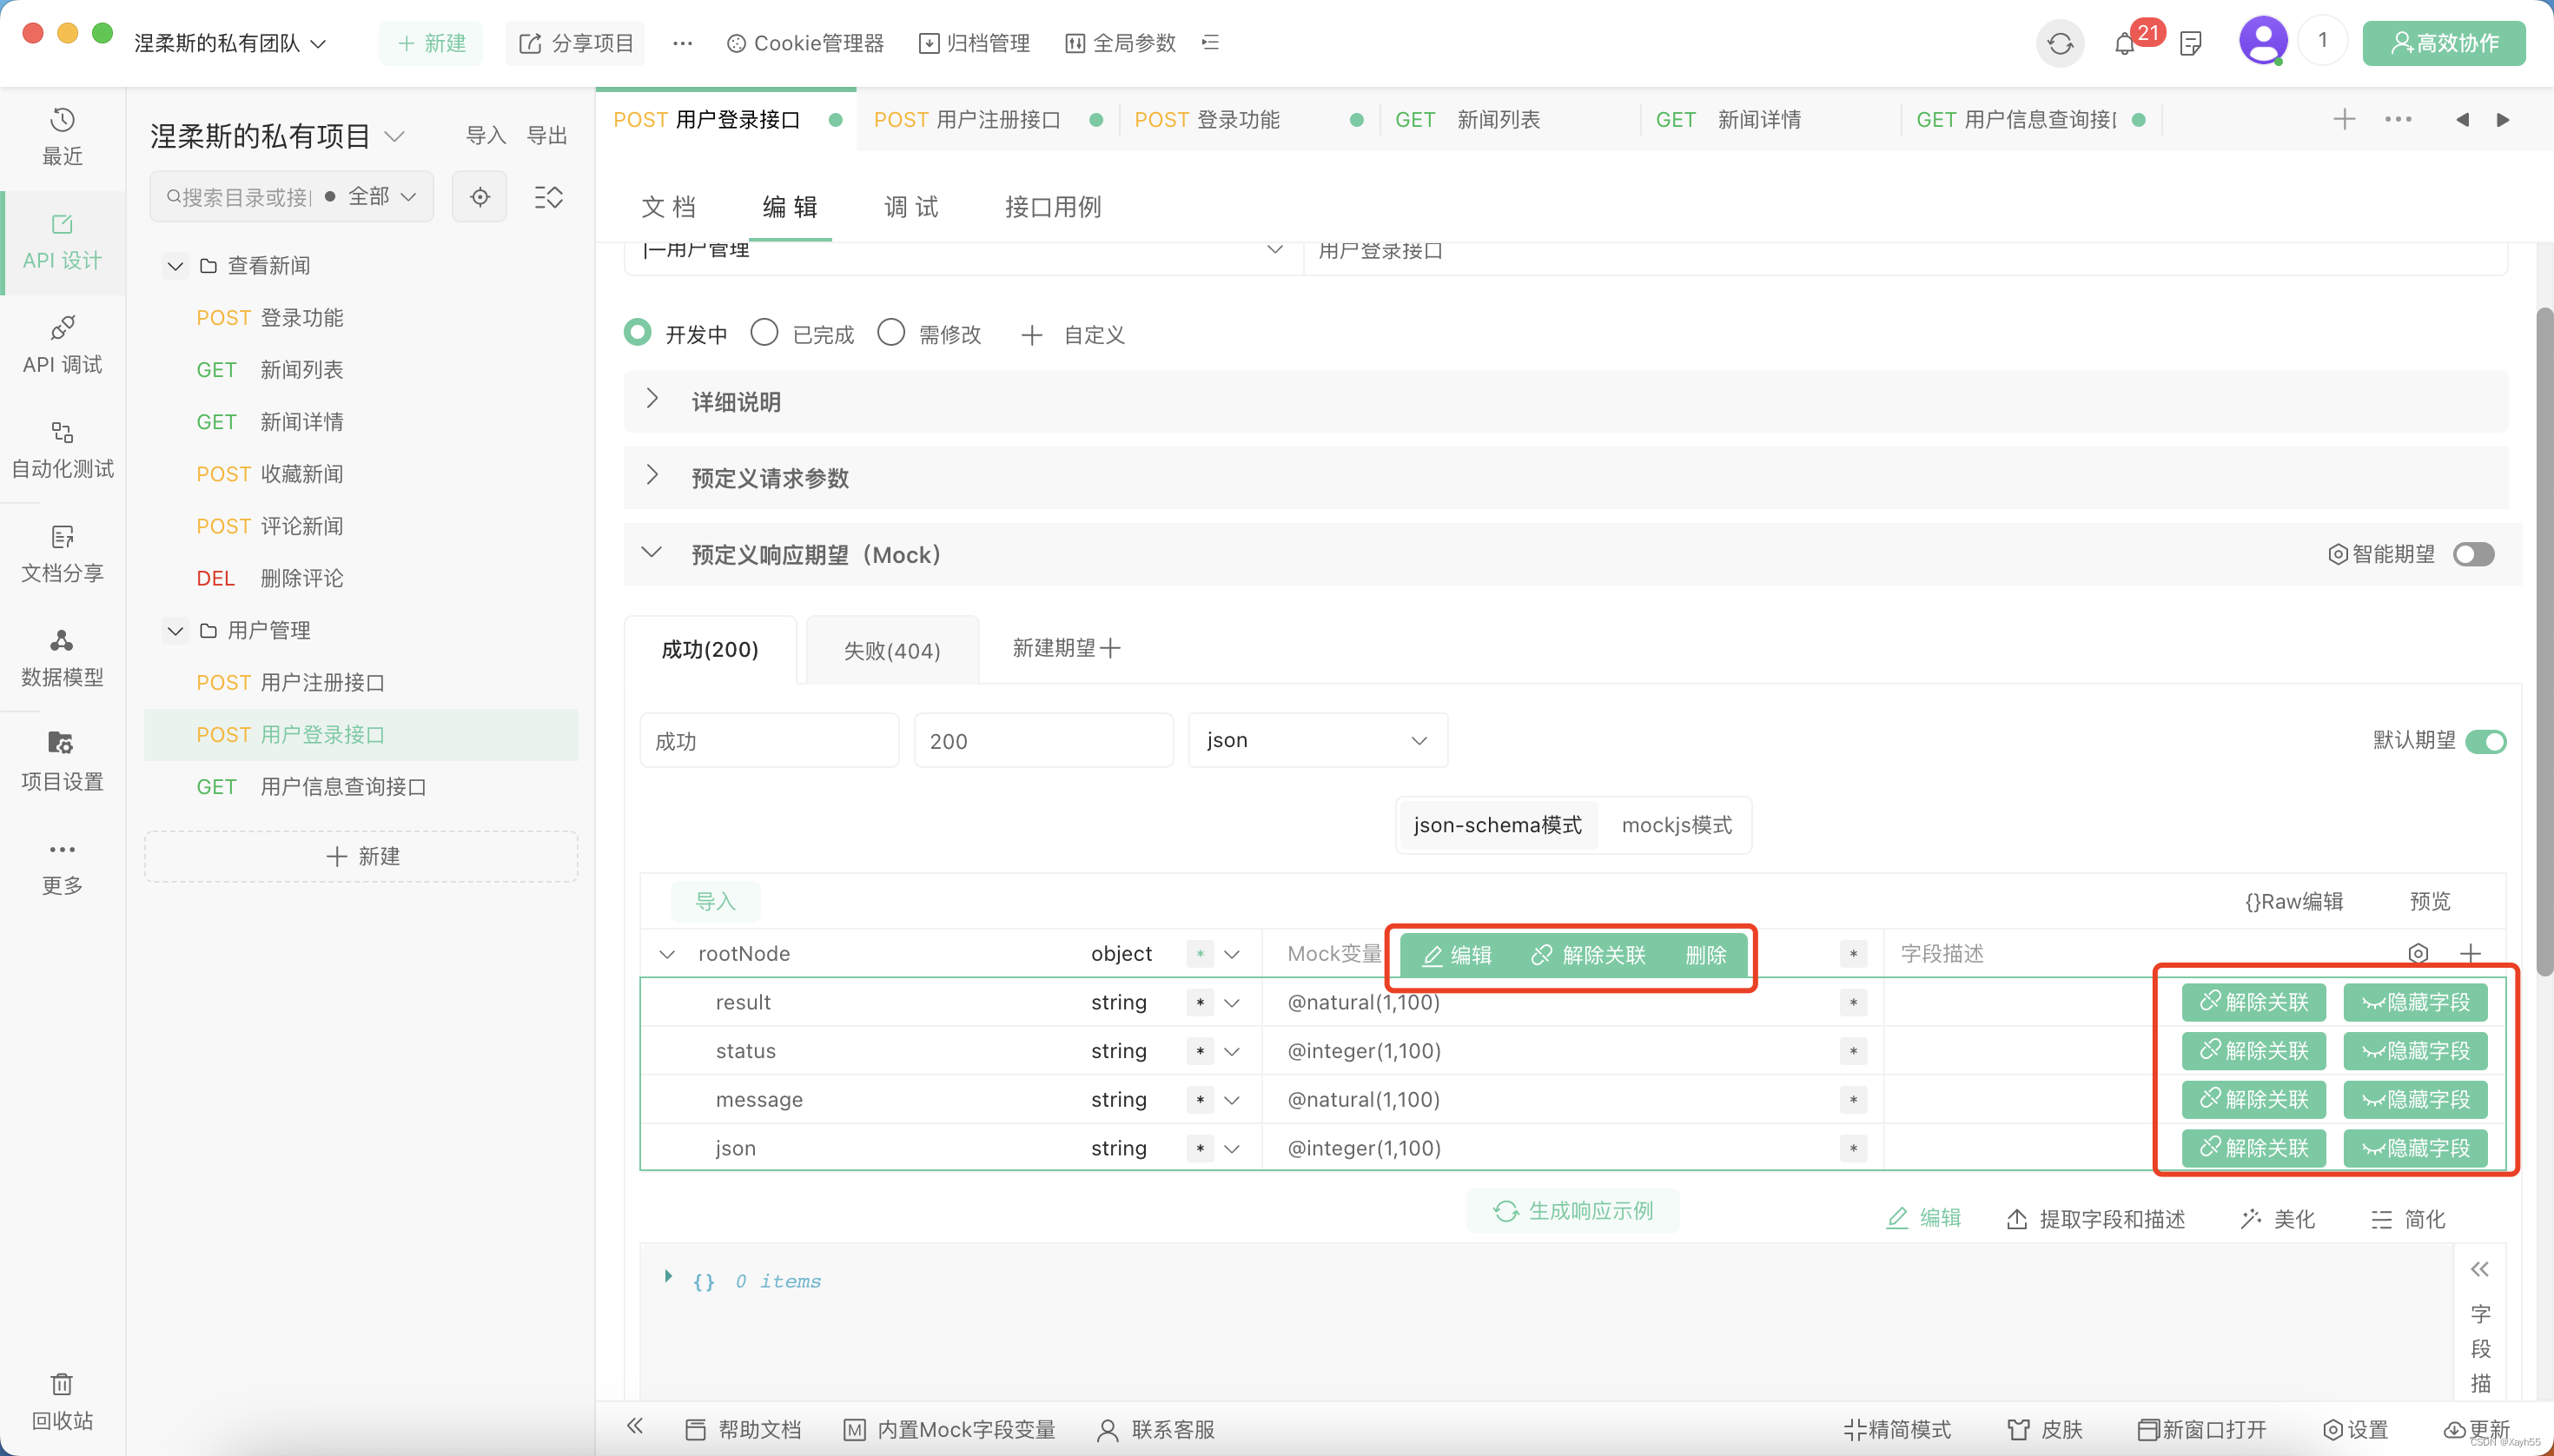Click the plus icon to add rootNode field
The height and width of the screenshot is (1456, 2554).
(x=2470, y=953)
